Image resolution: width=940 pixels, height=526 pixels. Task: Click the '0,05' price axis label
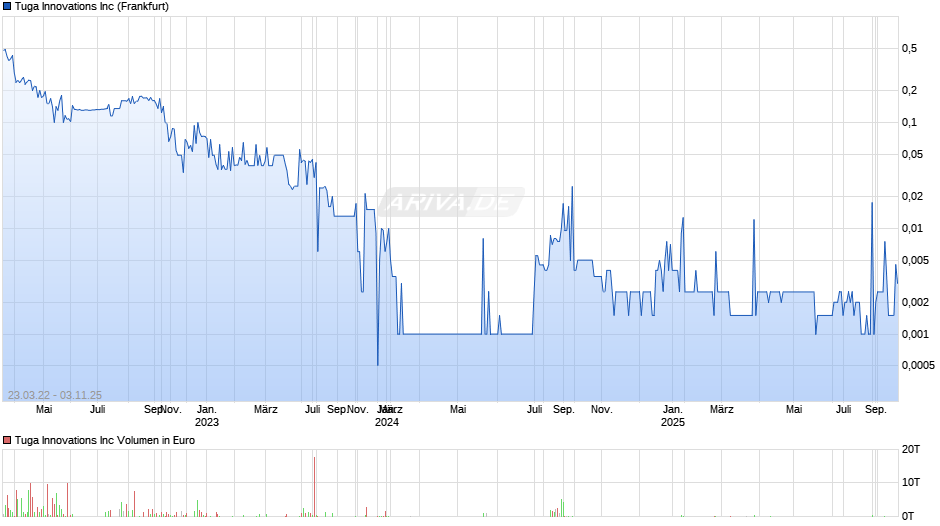(912, 155)
